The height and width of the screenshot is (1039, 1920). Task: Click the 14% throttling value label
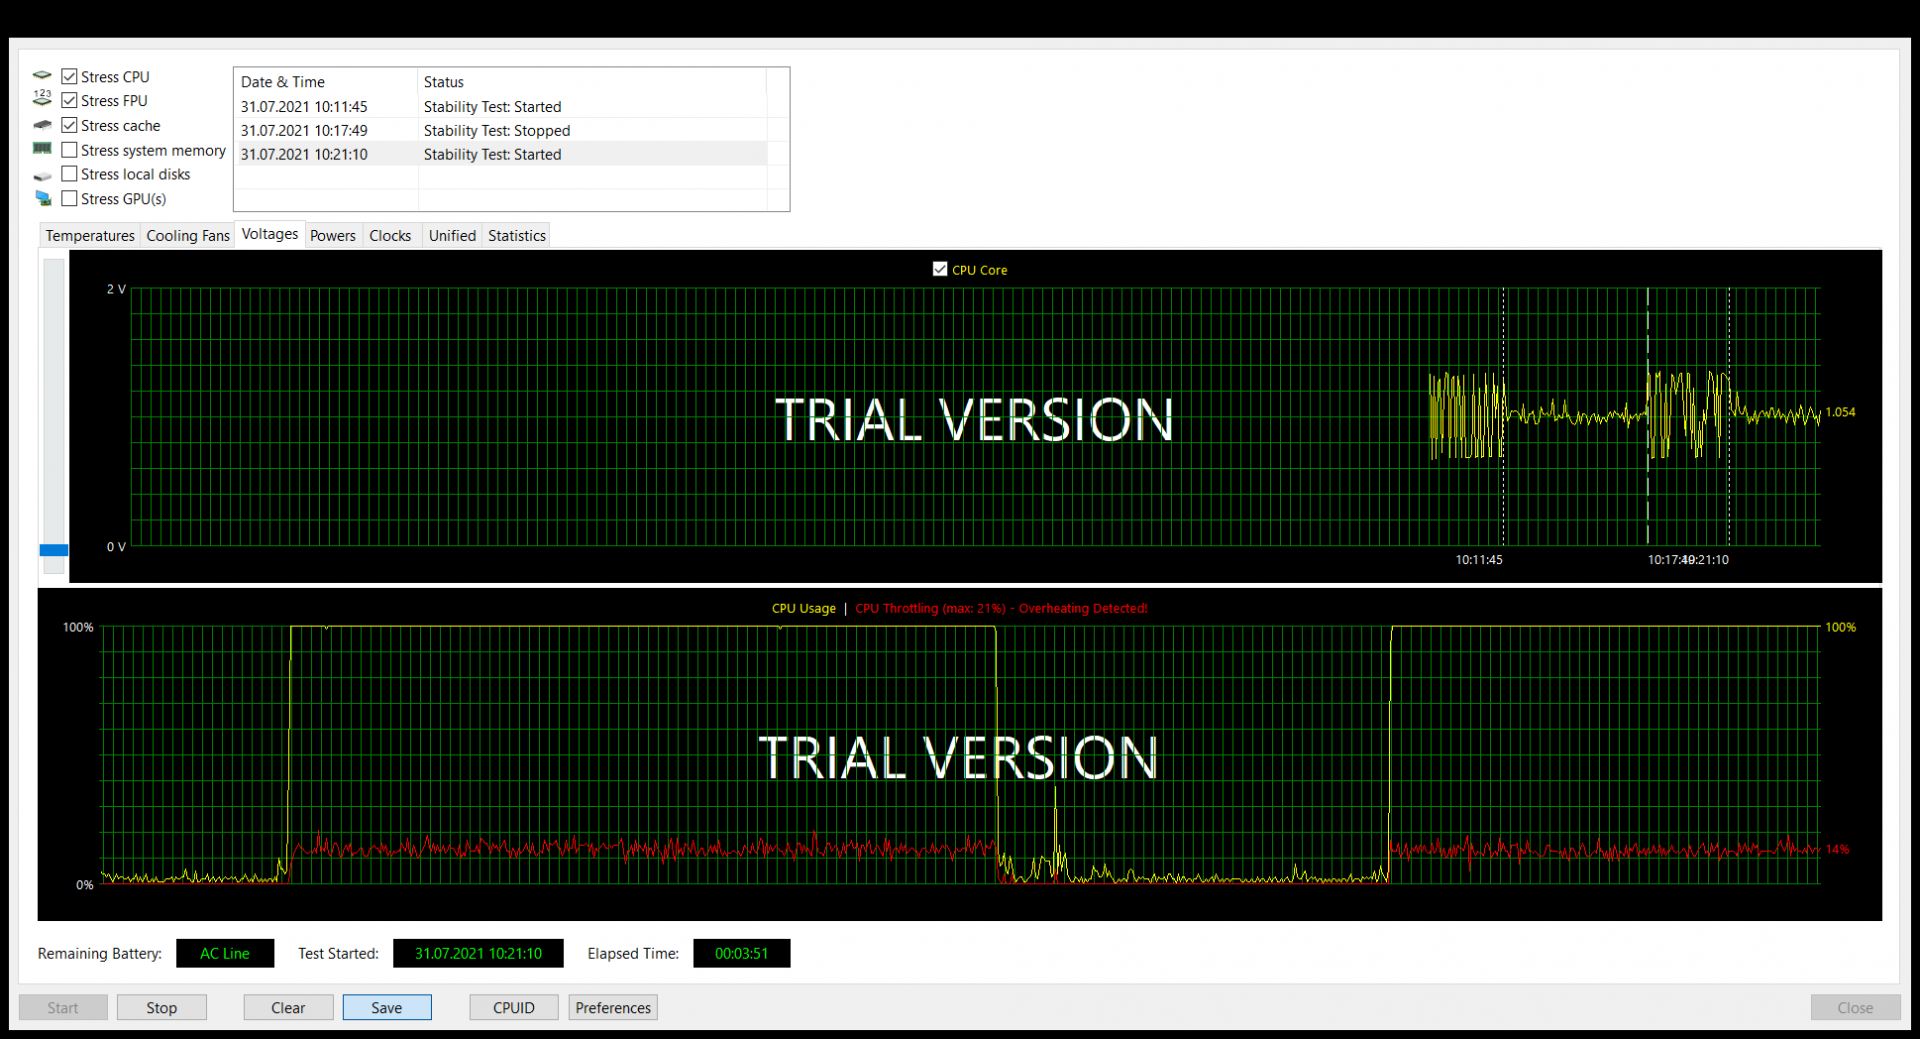[1837, 849]
